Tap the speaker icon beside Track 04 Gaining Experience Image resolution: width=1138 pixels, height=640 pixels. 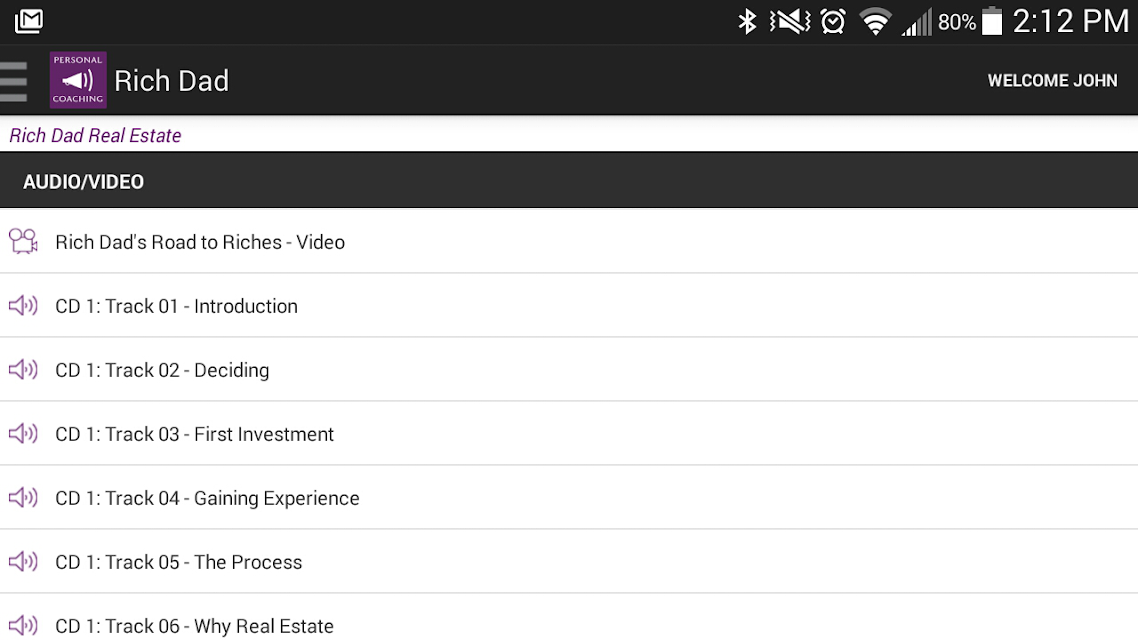(x=23, y=497)
